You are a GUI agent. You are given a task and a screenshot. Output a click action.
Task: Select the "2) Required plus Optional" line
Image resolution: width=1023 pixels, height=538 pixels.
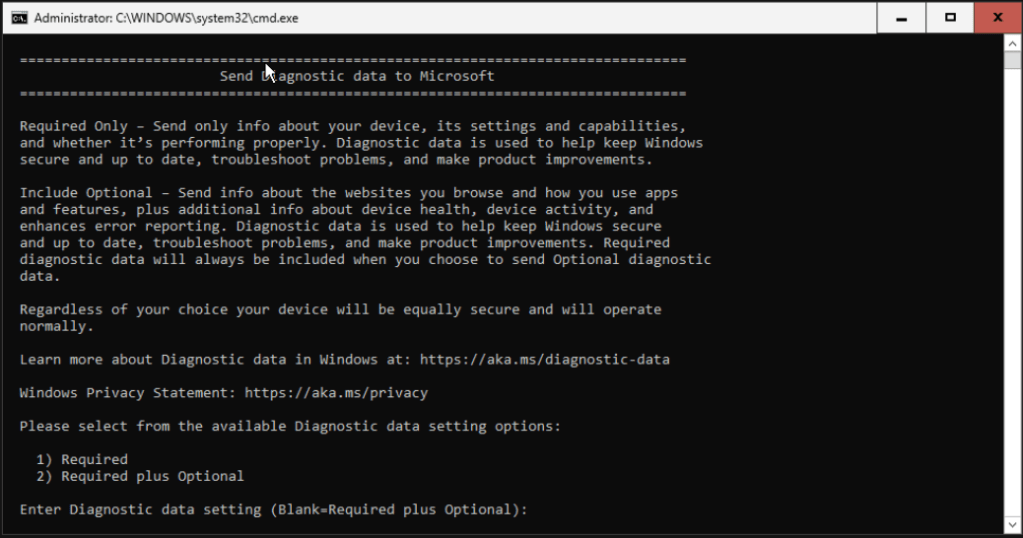[x=140, y=476]
